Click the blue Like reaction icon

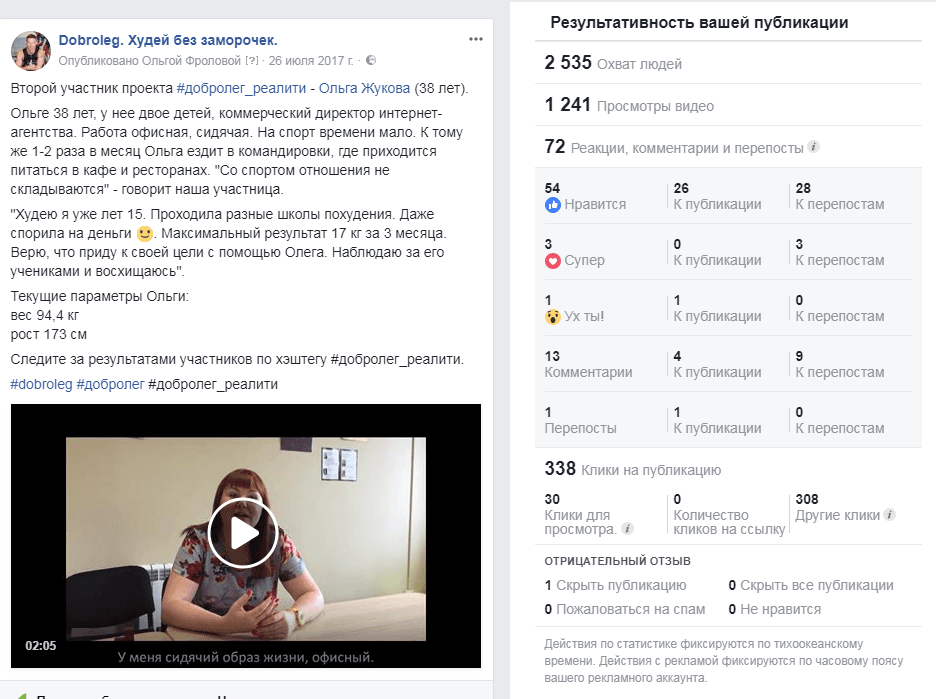tap(553, 205)
